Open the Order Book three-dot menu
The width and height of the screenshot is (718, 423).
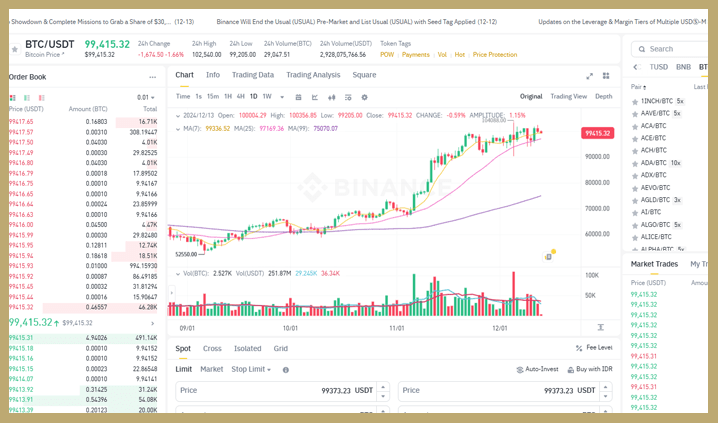tap(152, 77)
